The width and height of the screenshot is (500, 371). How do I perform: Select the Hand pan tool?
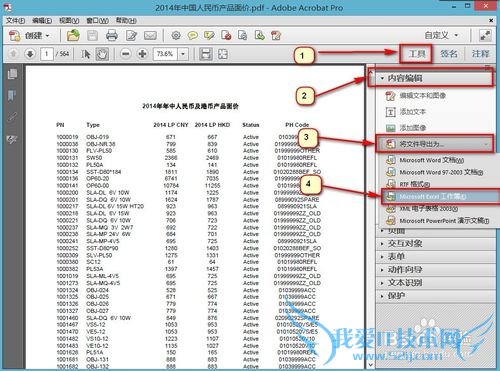102,54
